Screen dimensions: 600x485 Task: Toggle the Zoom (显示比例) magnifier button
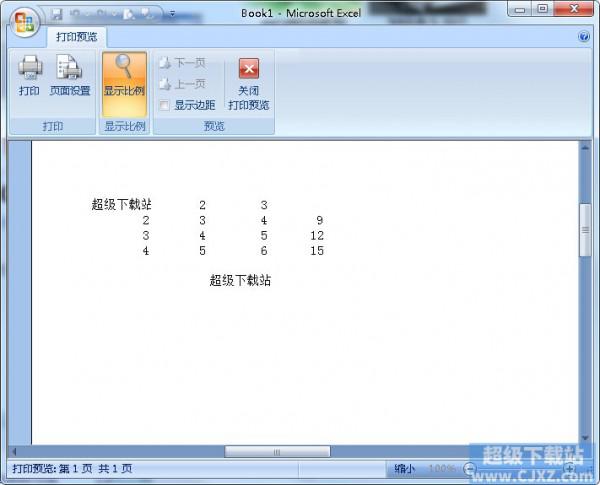point(124,76)
